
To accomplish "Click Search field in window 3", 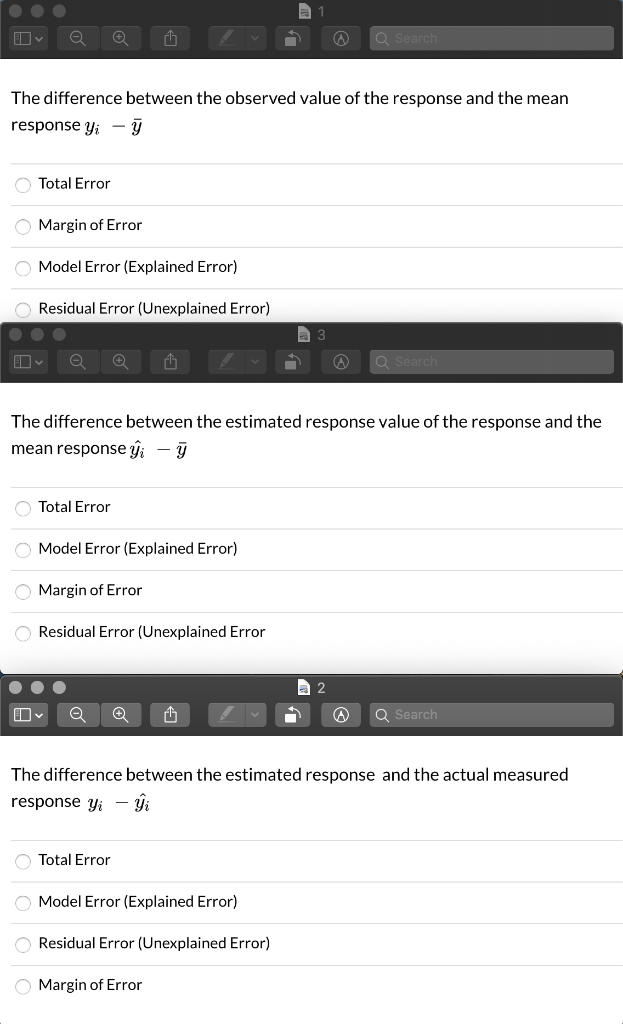I will [x=492, y=362].
